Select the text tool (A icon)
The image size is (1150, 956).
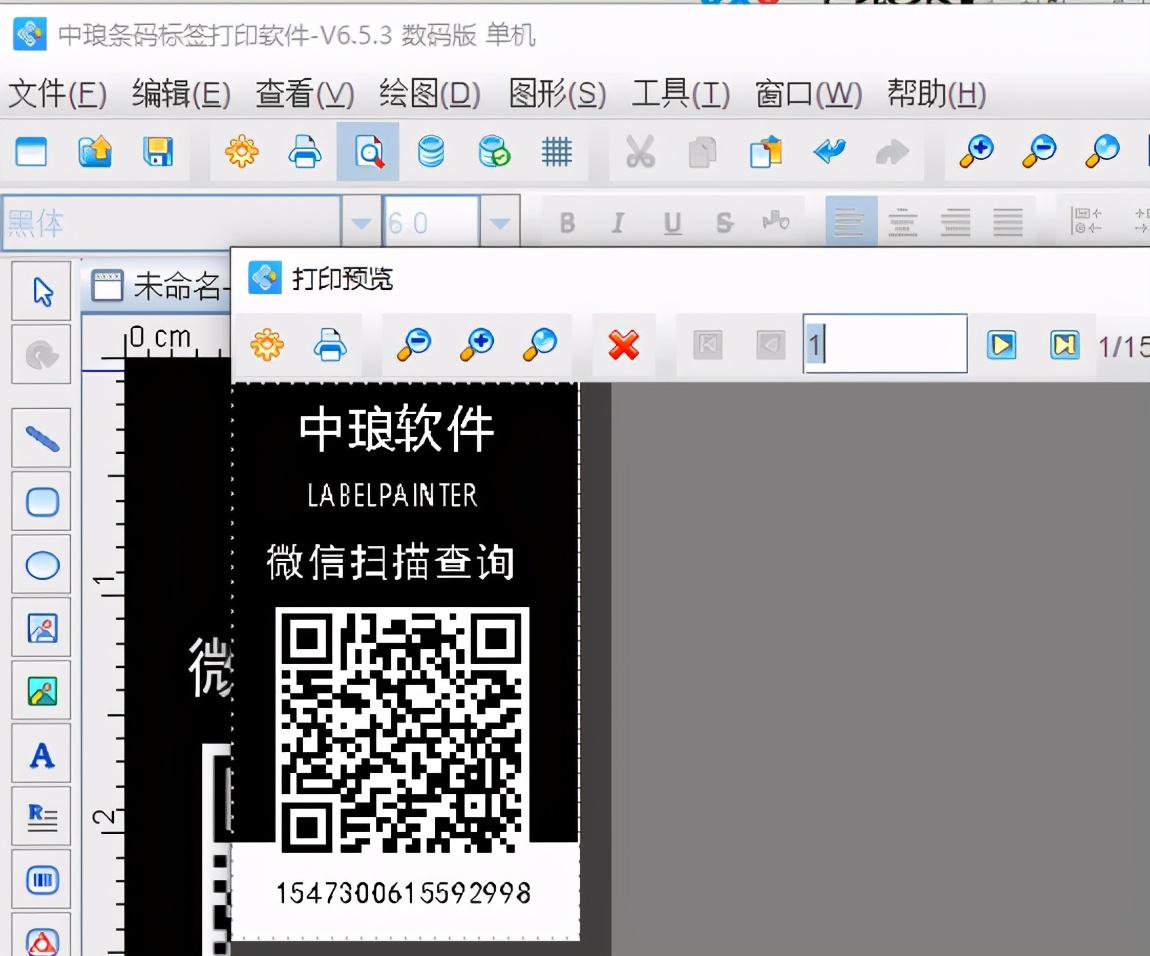[x=40, y=755]
